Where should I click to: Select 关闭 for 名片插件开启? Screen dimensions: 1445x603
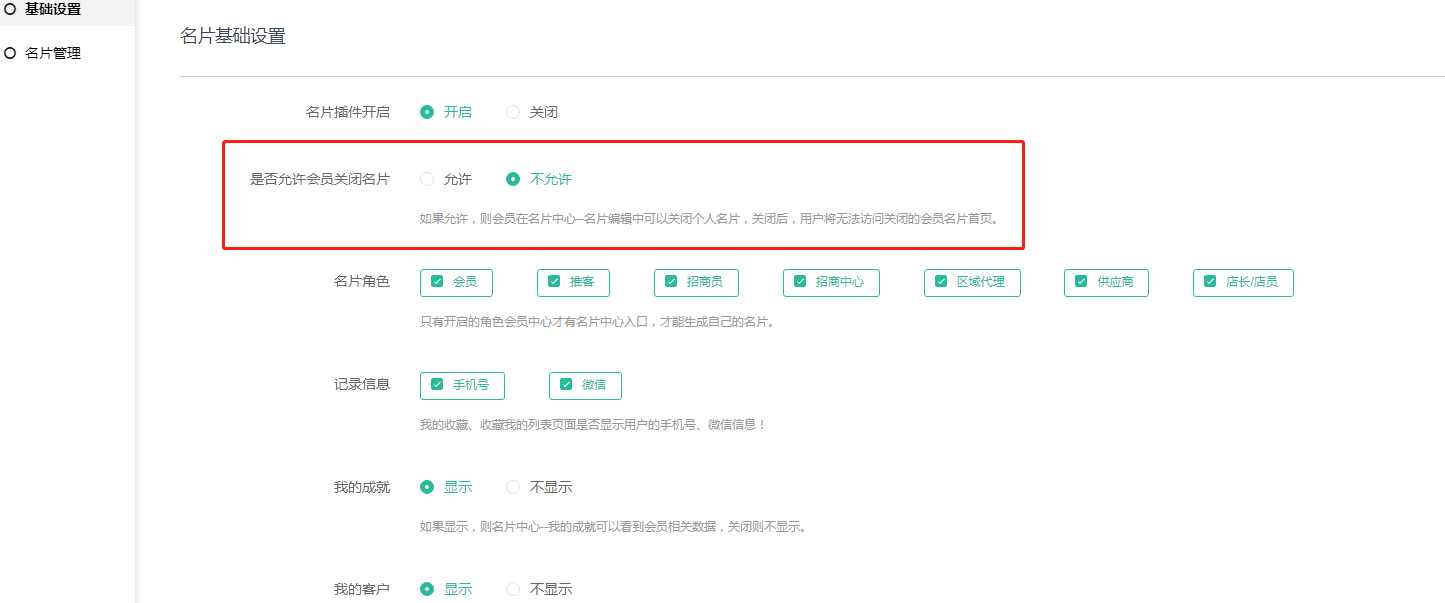[513, 112]
